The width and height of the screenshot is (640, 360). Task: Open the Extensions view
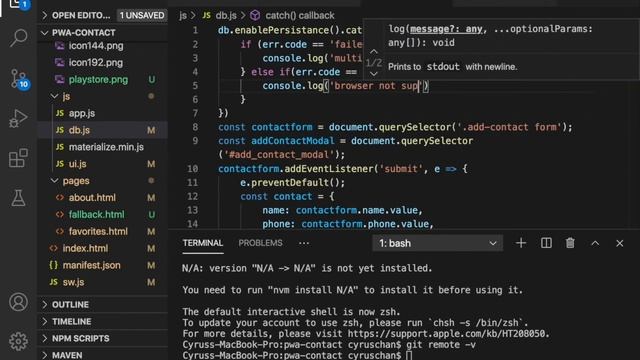point(18,158)
